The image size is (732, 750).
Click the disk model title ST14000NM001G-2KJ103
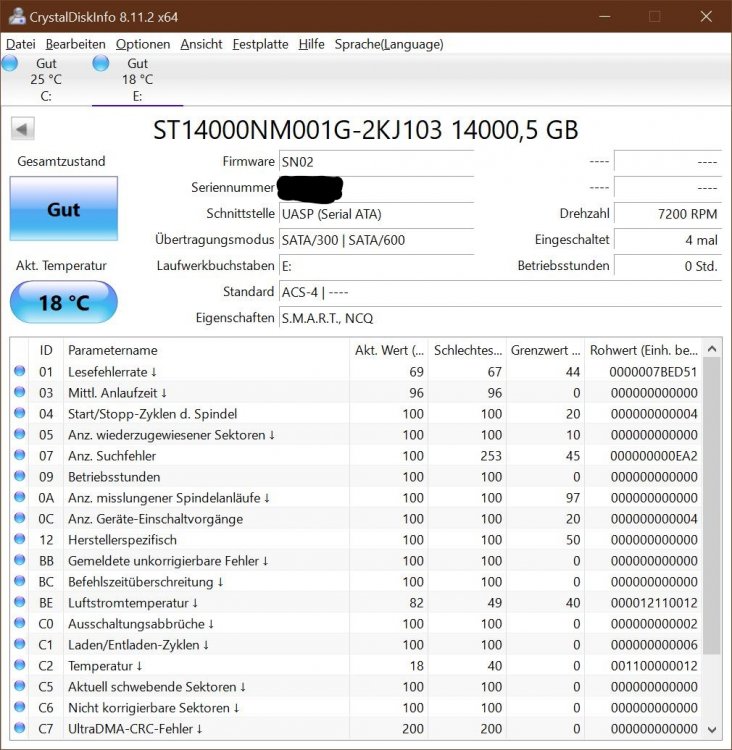point(297,130)
